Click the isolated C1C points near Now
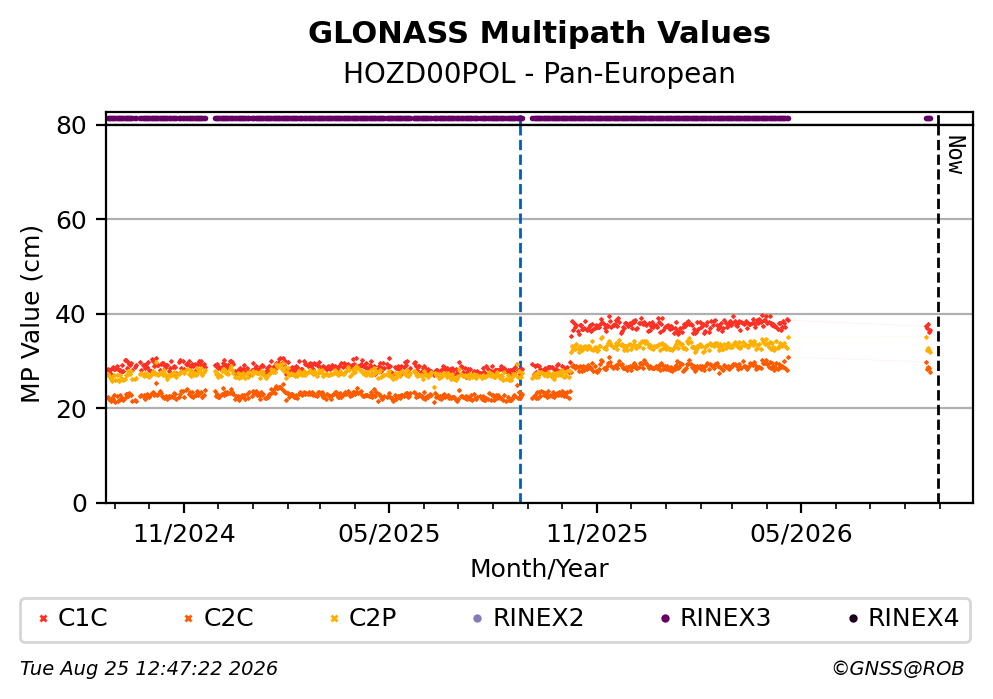993x699 pixels. (928, 328)
